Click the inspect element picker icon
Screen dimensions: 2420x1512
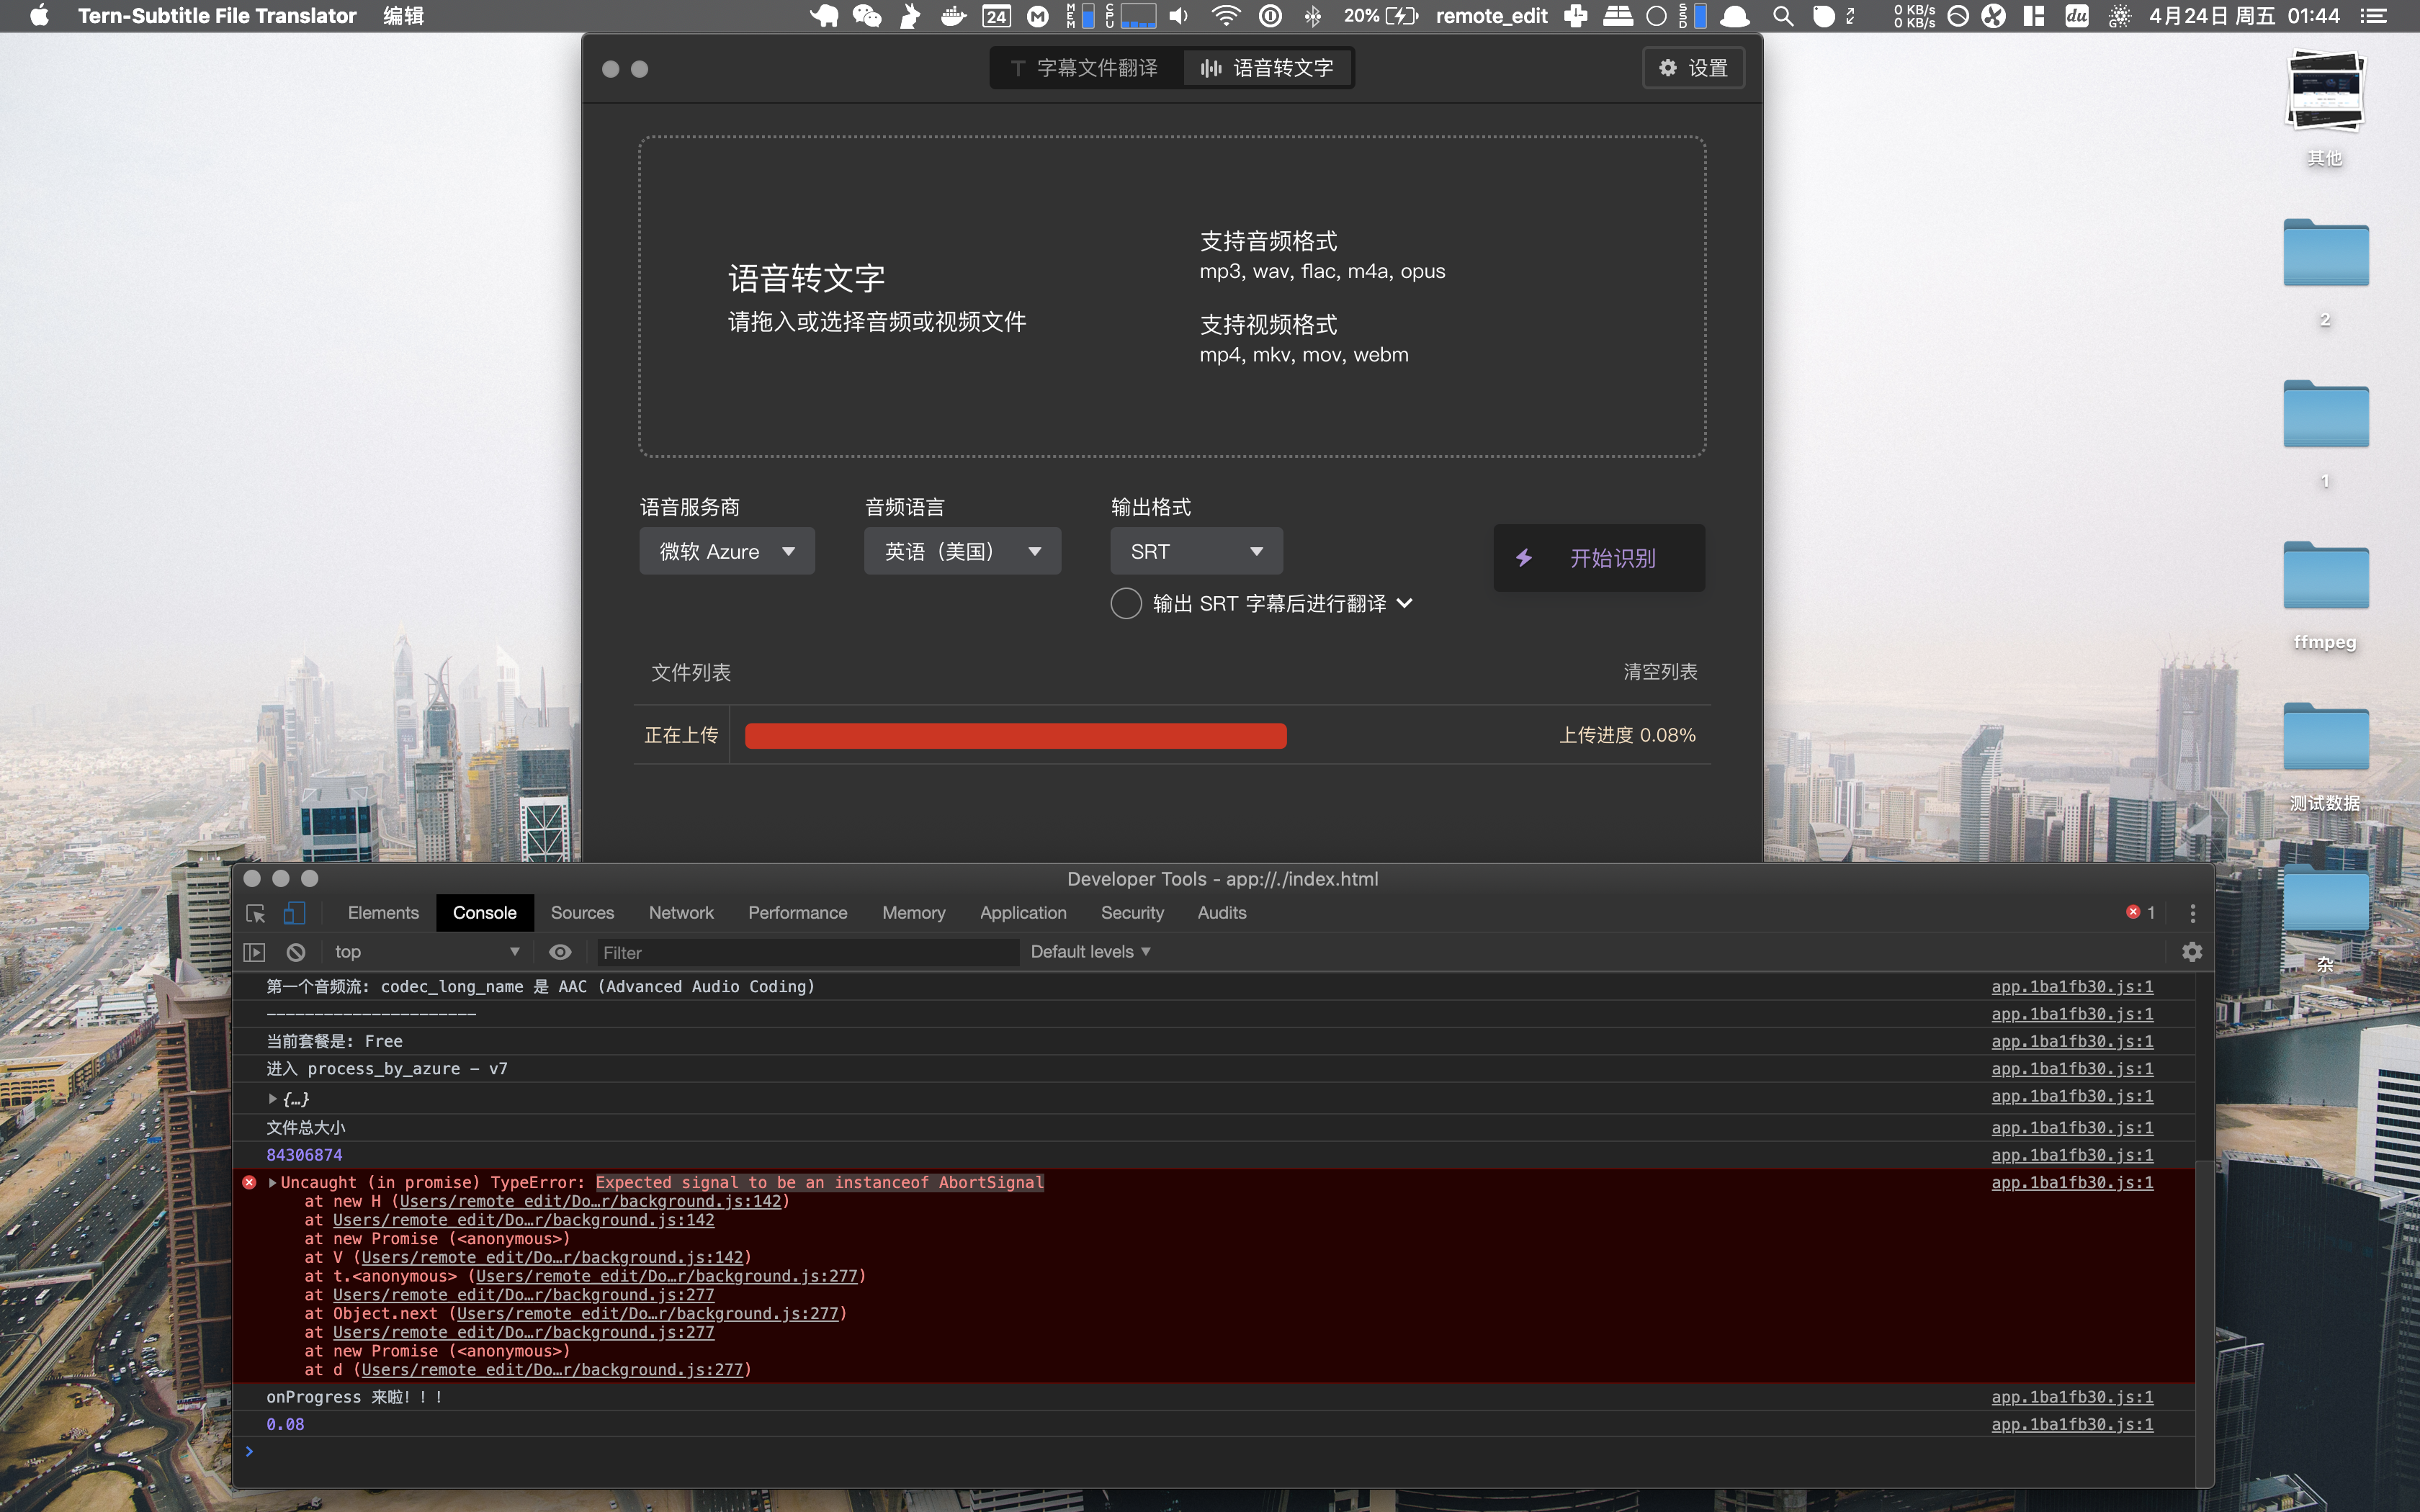(x=256, y=913)
